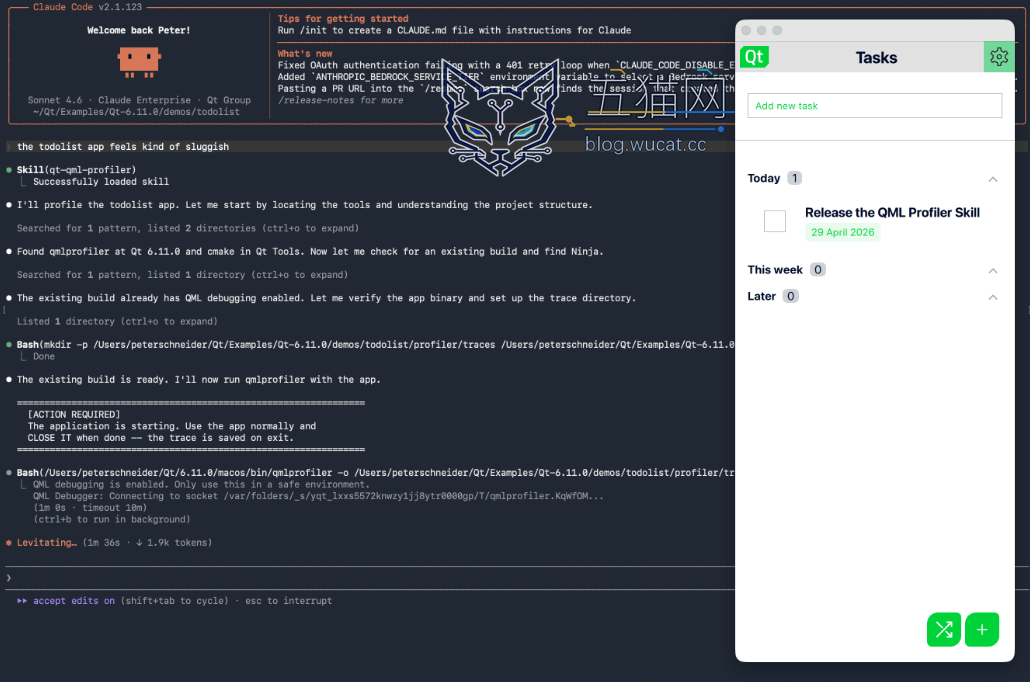Click the Qt logo in Tasks window
Image resolution: width=1030 pixels, height=682 pixels.
tap(754, 57)
